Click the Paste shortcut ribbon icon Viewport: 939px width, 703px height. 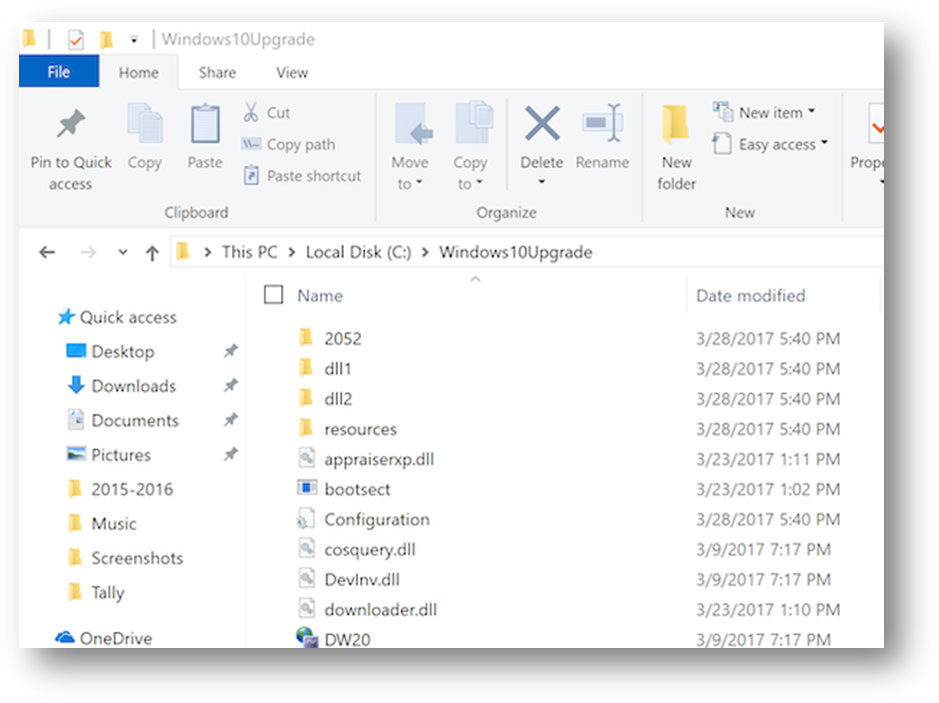(x=301, y=175)
